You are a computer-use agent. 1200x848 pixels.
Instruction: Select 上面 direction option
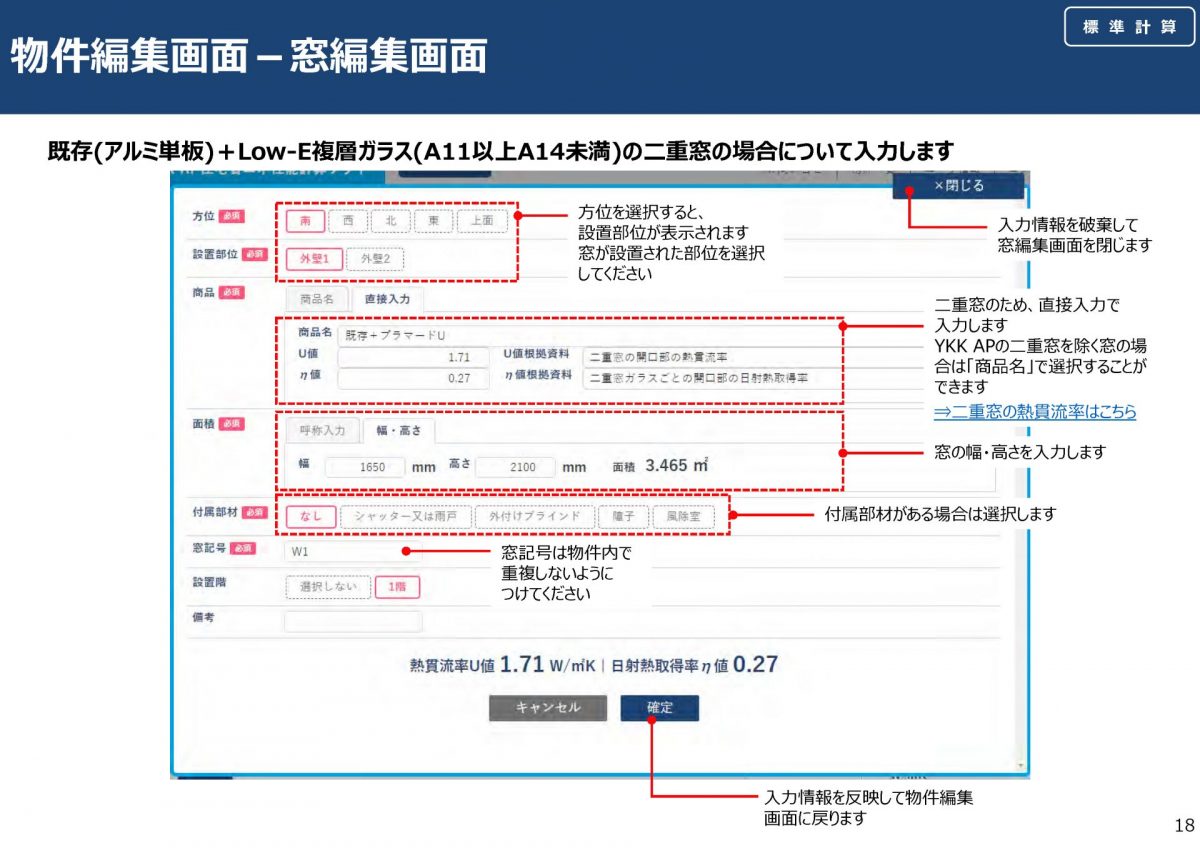click(x=481, y=222)
